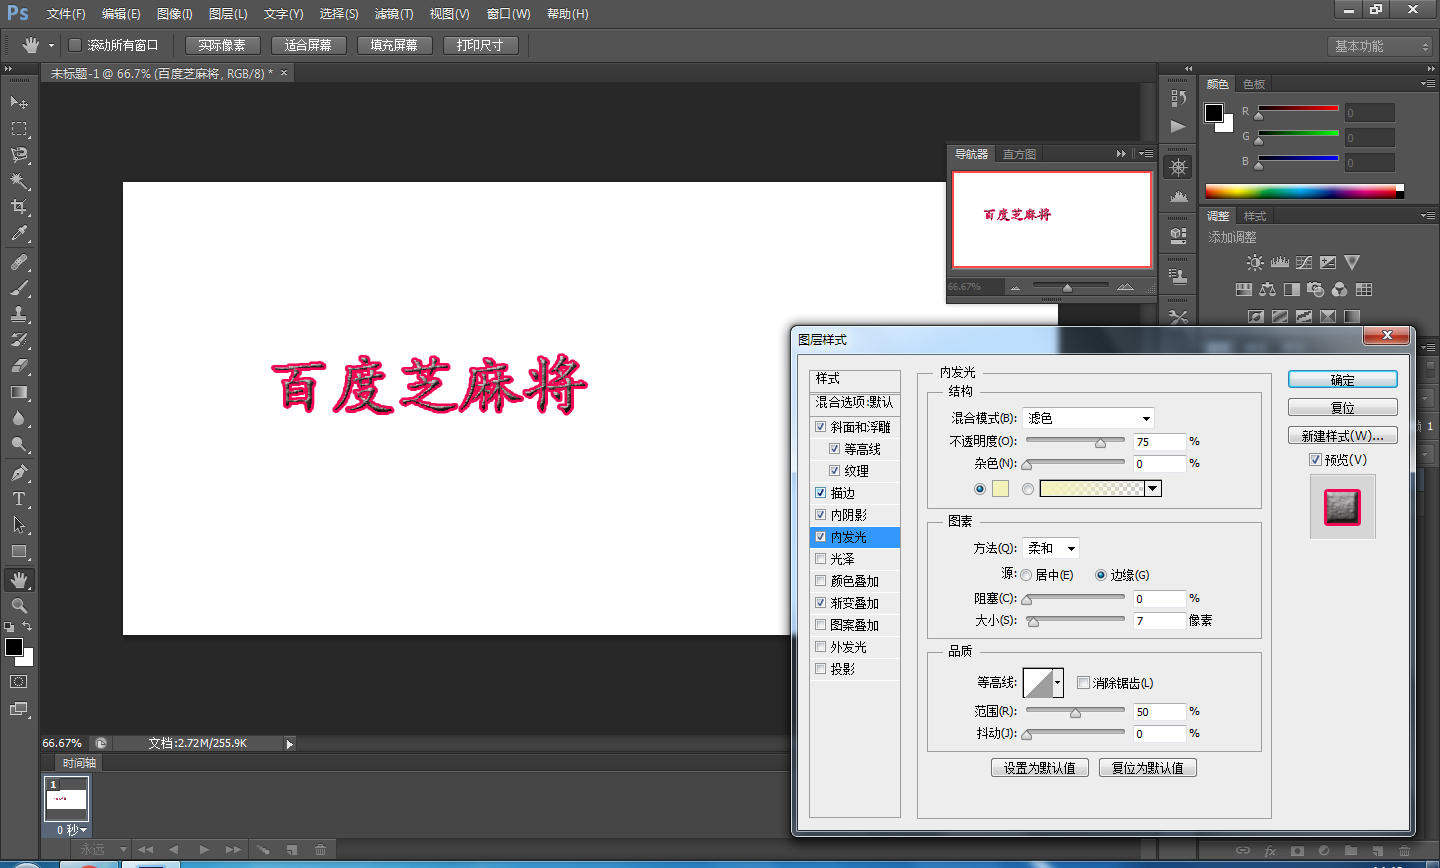Image resolution: width=1440 pixels, height=868 pixels.
Task: Toggle Quick Mask mode icon
Action: coord(19,682)
